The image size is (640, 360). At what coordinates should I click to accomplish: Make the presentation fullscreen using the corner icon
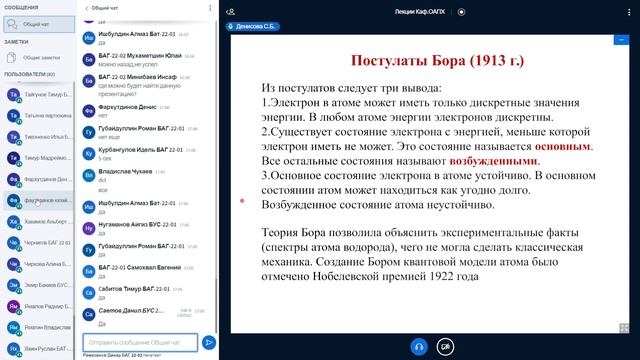pos(624,327)
